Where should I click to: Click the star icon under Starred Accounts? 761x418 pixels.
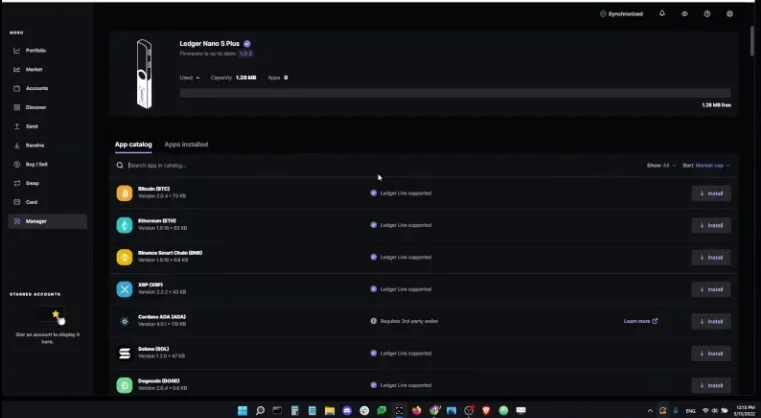click(55, 314)
